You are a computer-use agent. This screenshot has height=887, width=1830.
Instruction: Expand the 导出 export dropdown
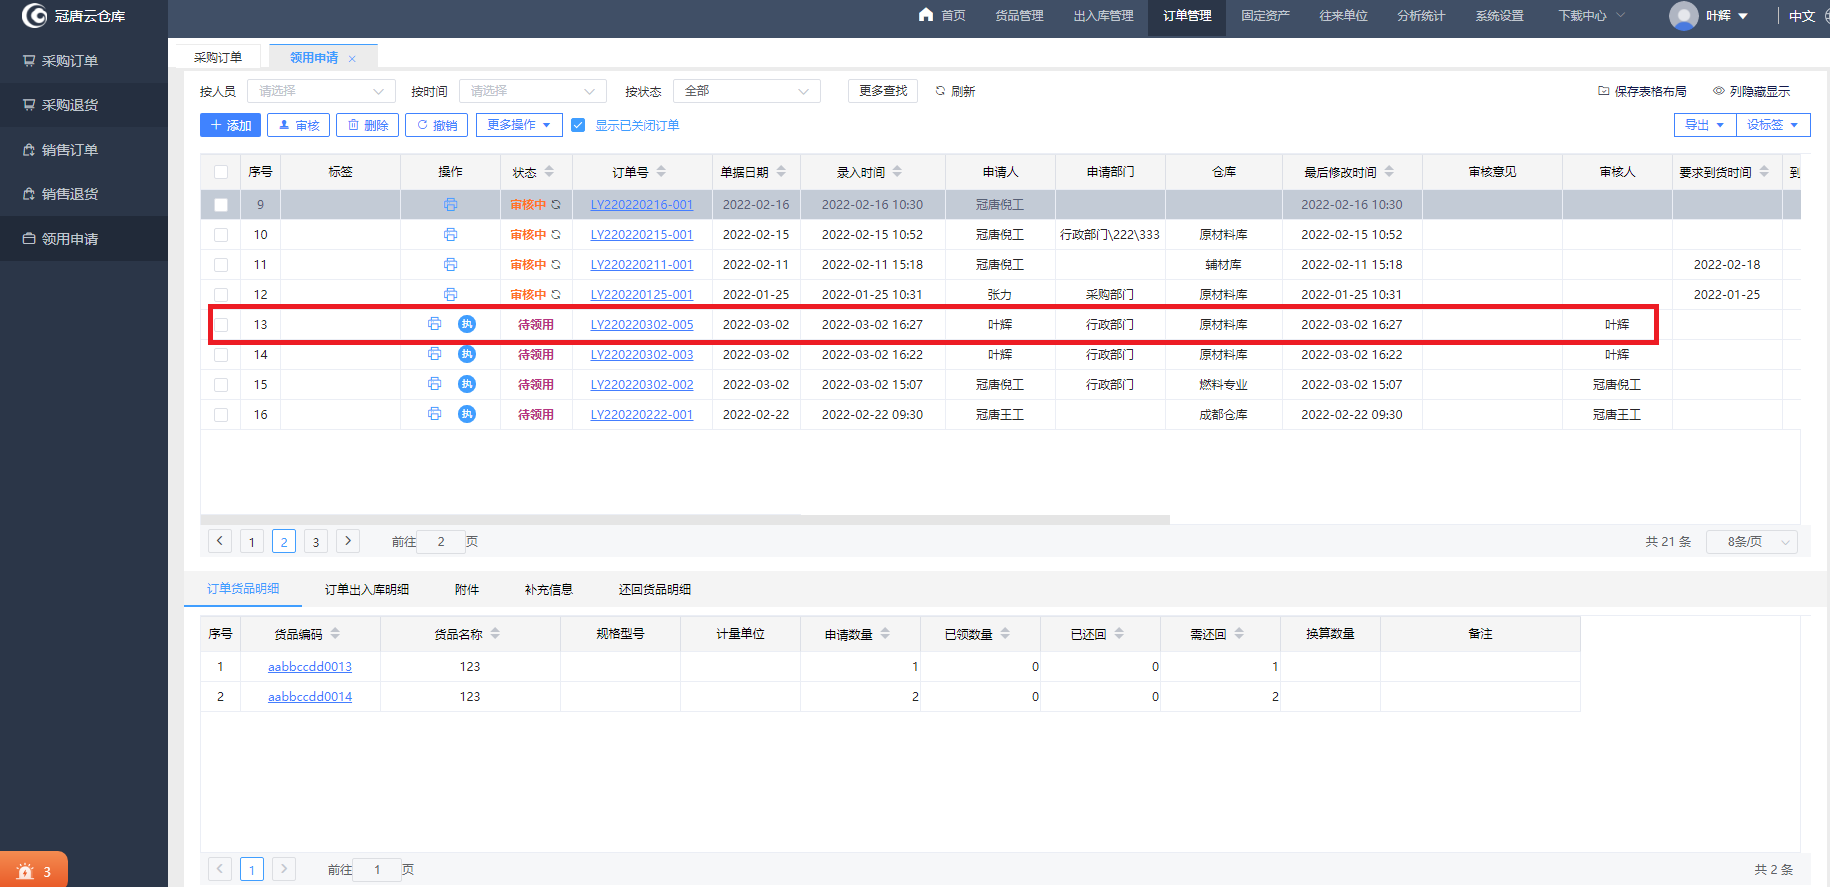pos(1705,125)
